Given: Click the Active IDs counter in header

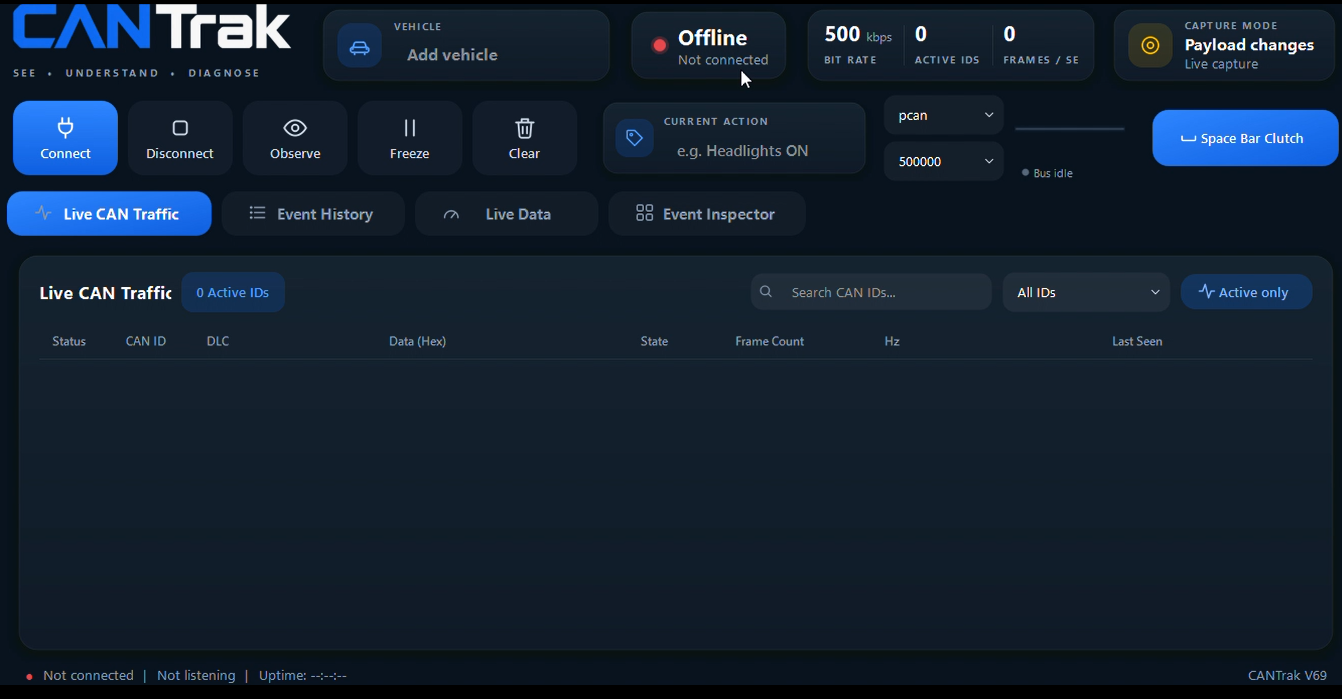Looking at the screenshot, I should (x=947, y=45).
